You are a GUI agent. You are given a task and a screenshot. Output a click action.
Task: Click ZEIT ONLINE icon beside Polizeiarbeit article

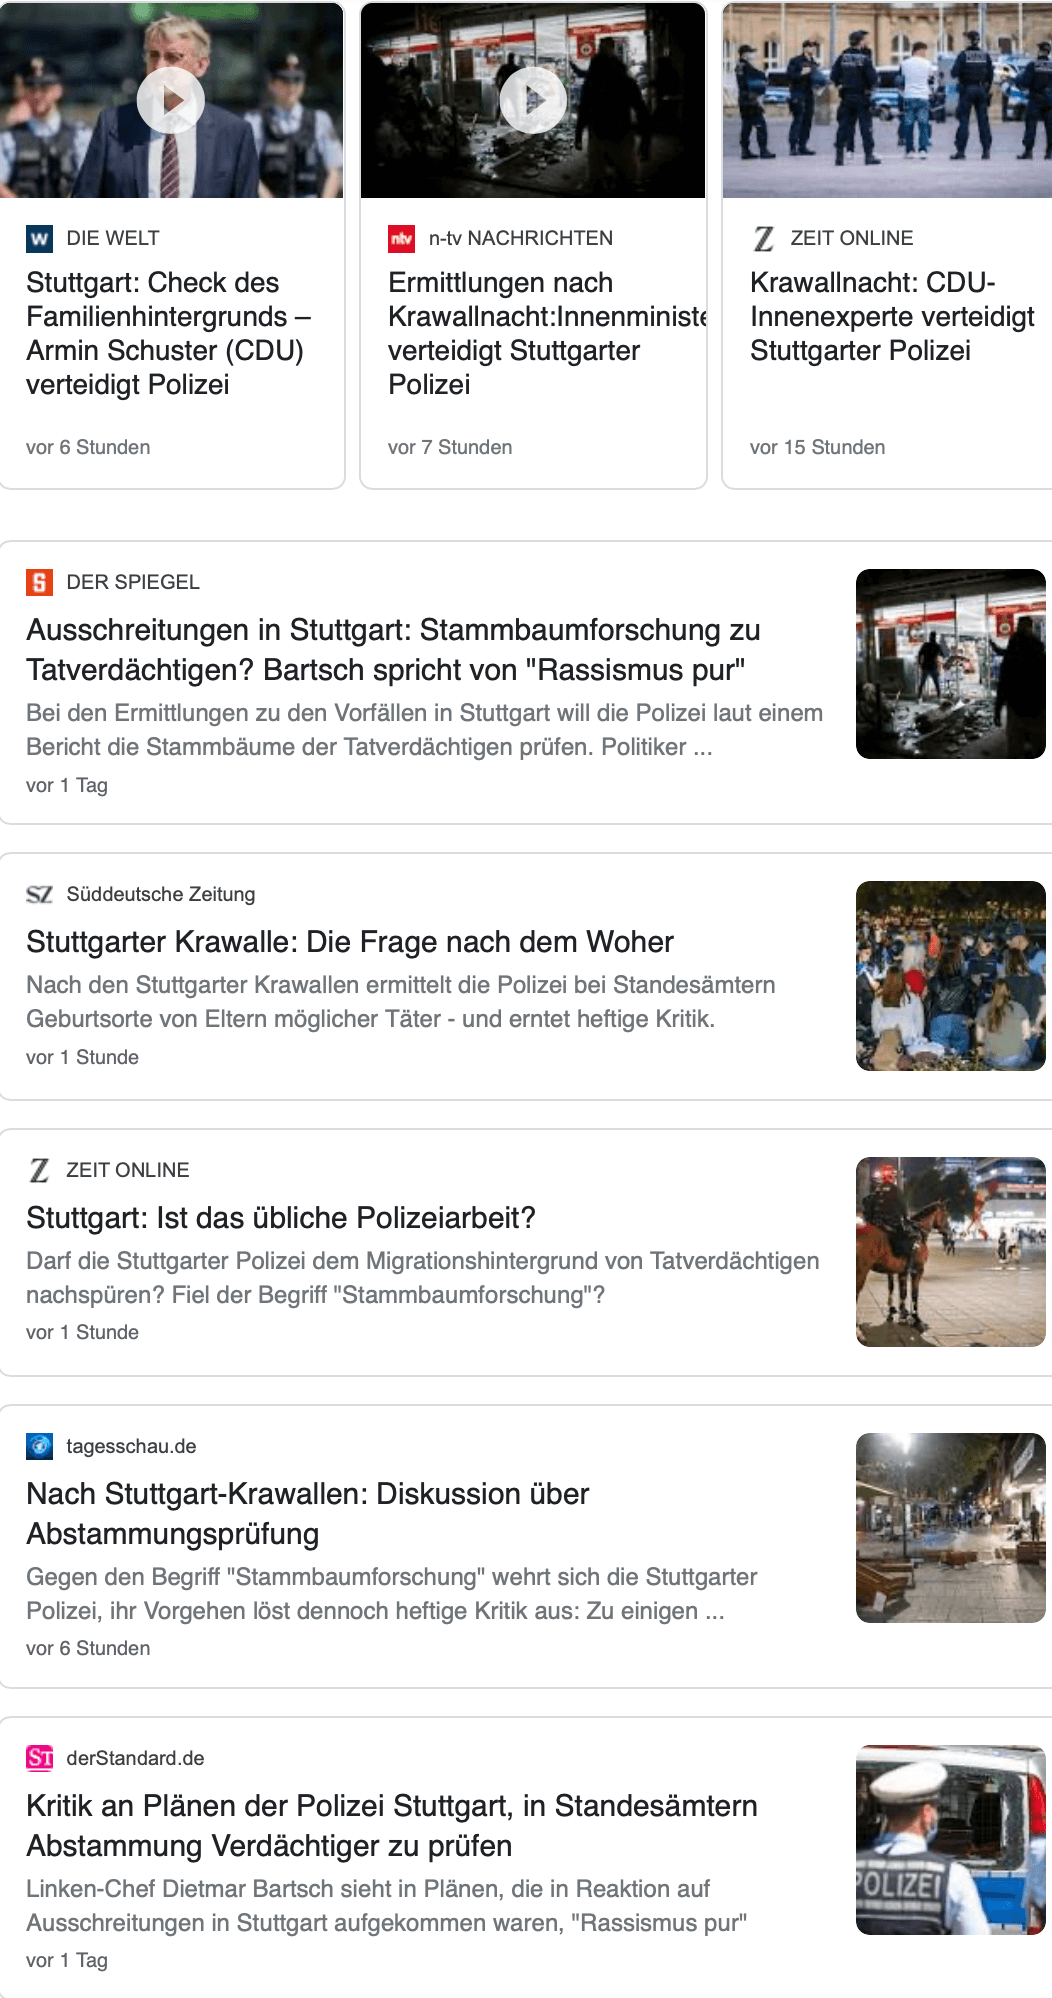pos(39,1170)
